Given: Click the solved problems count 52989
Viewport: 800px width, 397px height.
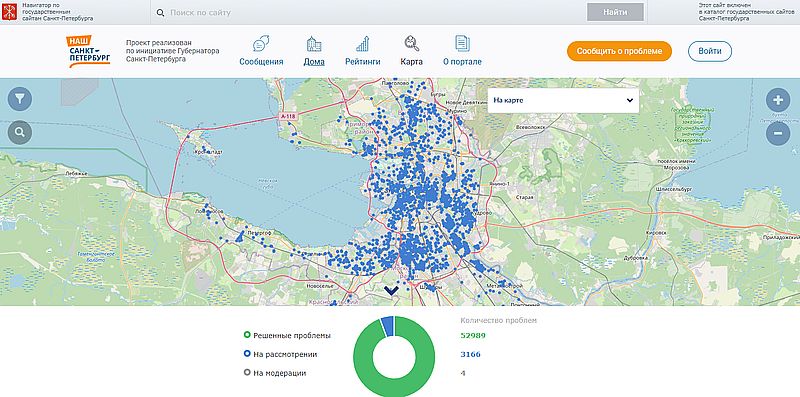Looking at the screenshot, I should coord(473,335).
